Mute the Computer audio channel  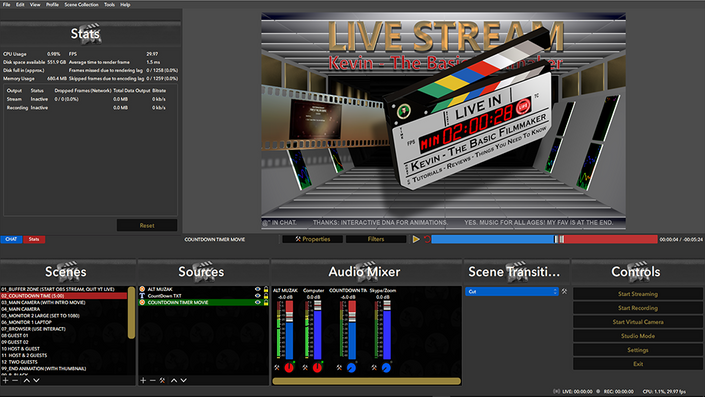tap(317, 368)
